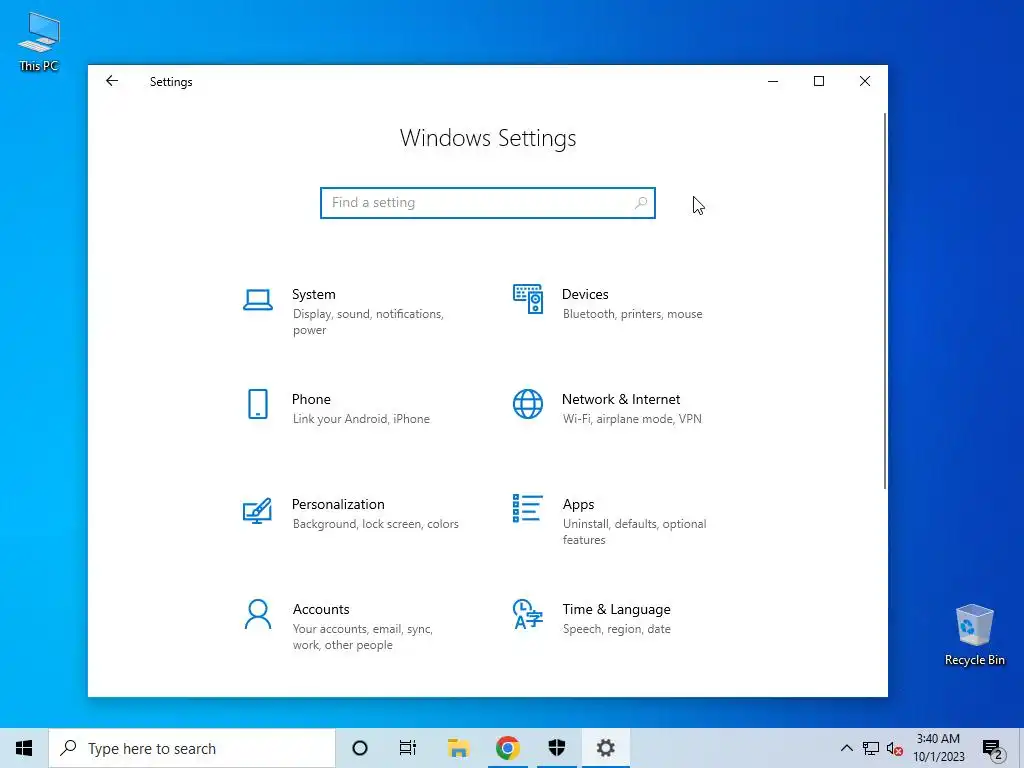Open the Phone category title

coord(311,399)
